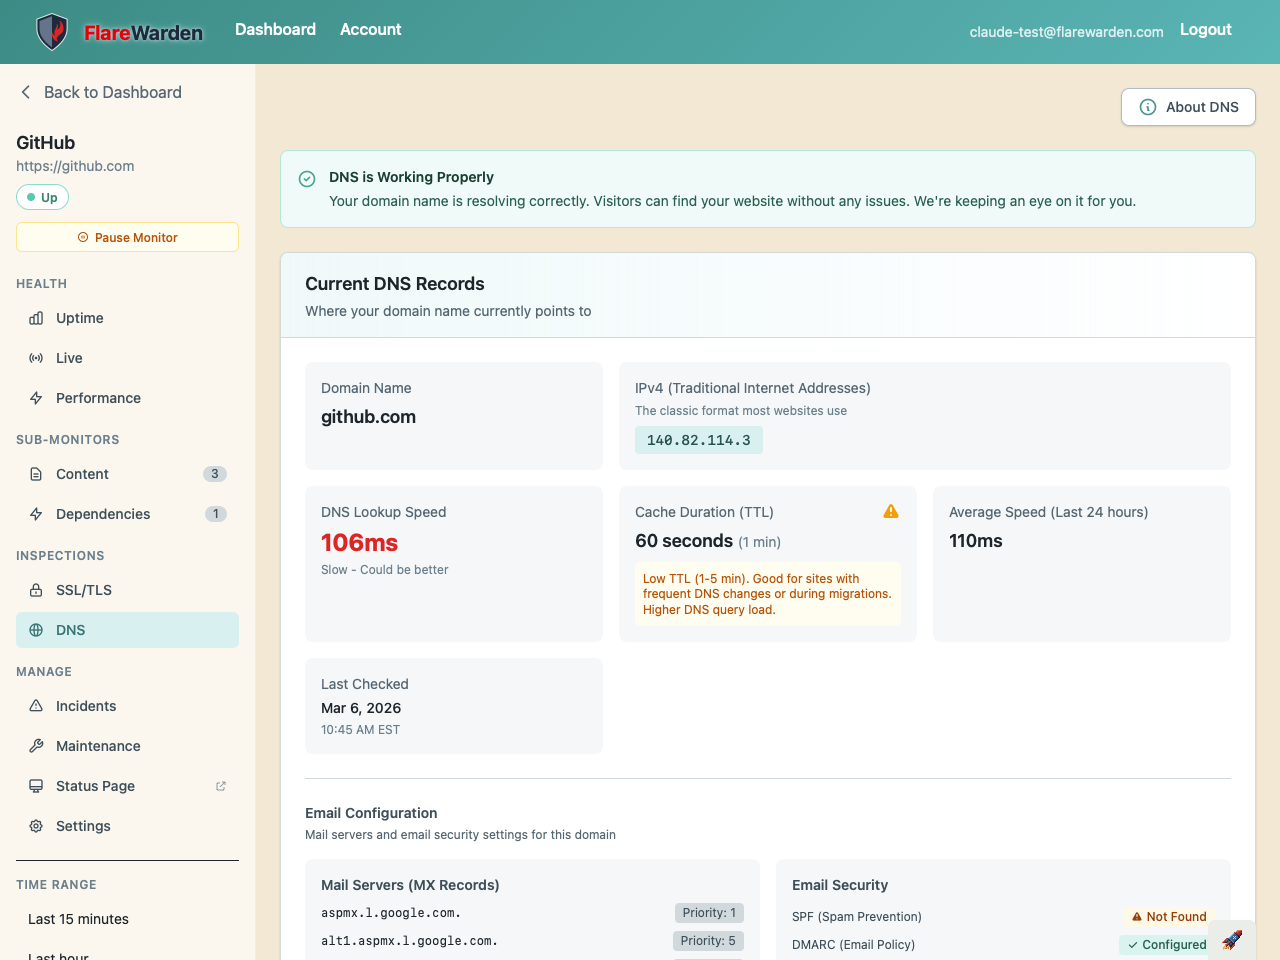Click the Maintenance wrench icon

36,746
